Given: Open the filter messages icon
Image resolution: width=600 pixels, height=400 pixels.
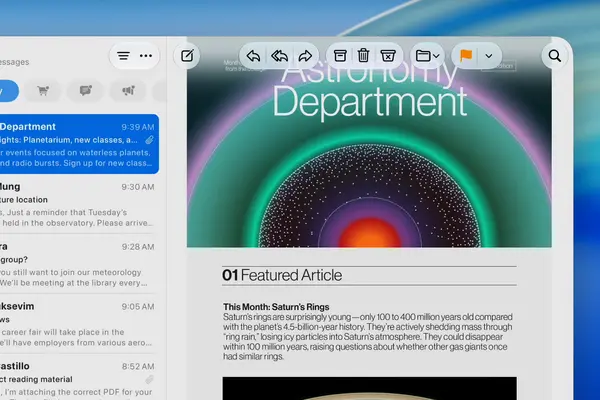Looking at the screenshot, I should [x=123, y=56].
